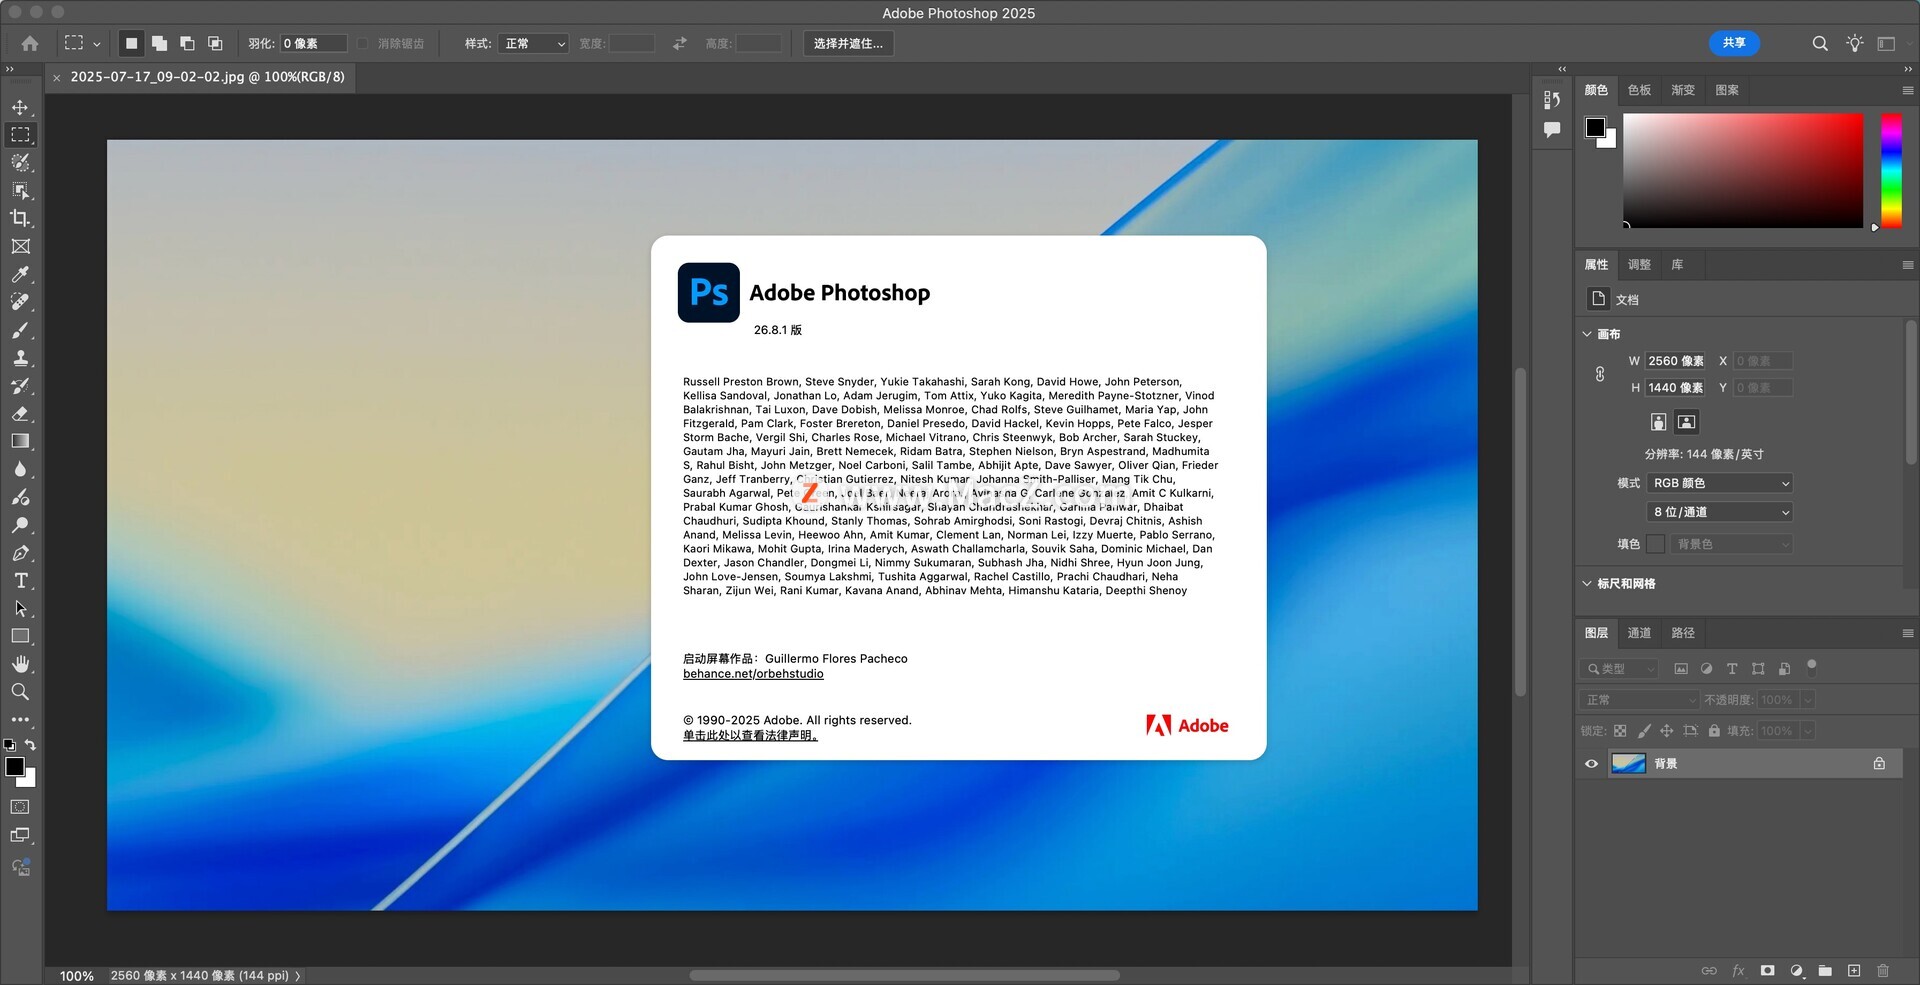The height and width of the screenshot is (985, 1920).
Task: Open the search magnifier in top bar
Action: coord(1820,43)
